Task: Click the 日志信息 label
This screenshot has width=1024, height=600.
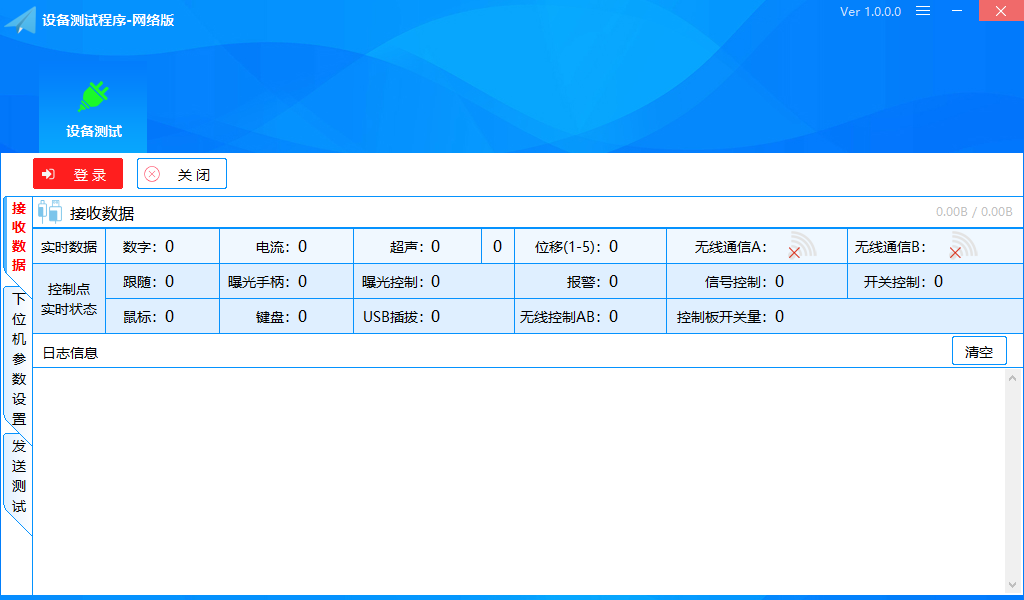Action: 70,353
